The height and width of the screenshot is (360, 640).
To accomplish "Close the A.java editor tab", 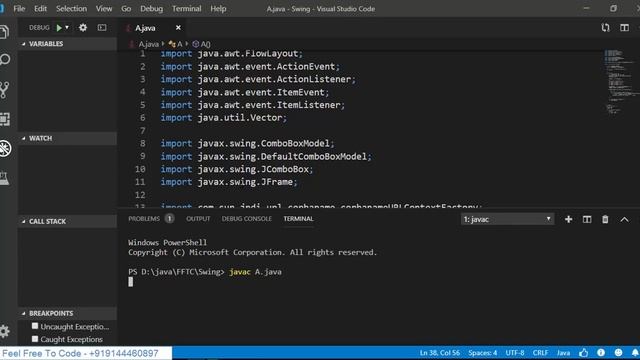I will tap(178, 27).
